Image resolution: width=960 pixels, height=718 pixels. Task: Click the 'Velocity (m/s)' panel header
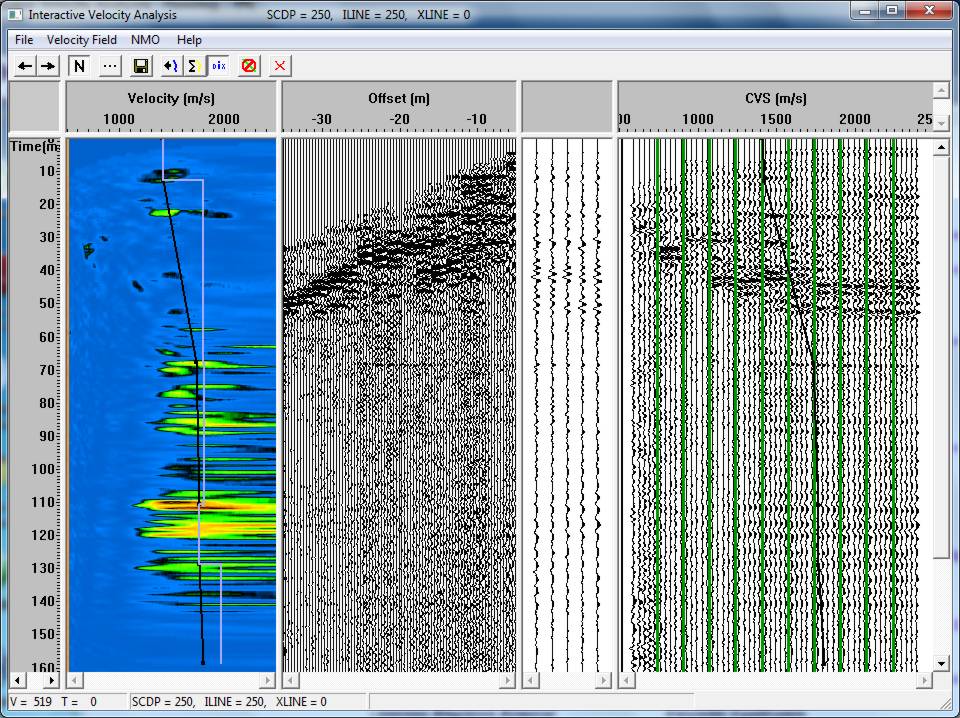[171, 99]
